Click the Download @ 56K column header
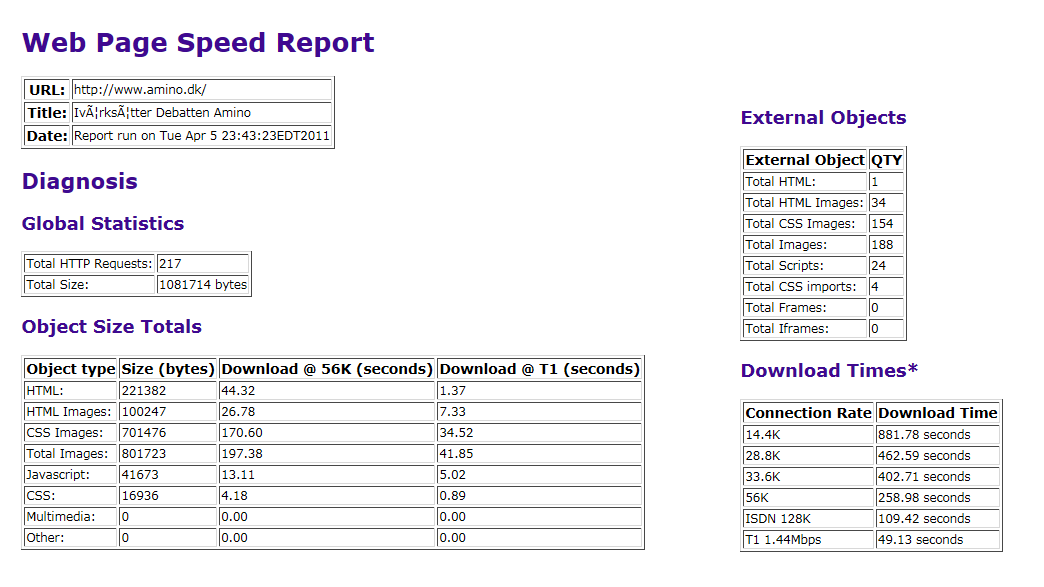1044x587 pixels. coord(327,369)
